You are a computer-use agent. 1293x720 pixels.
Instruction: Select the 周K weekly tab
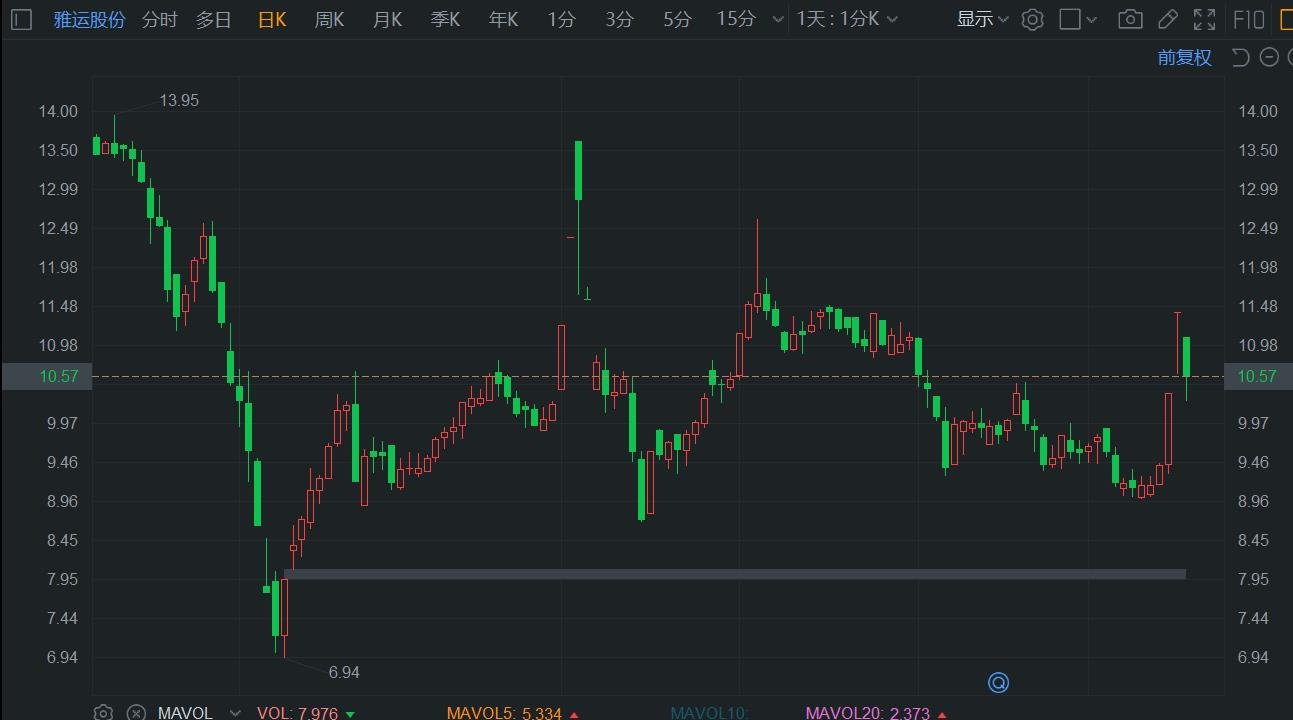[329, 19]
